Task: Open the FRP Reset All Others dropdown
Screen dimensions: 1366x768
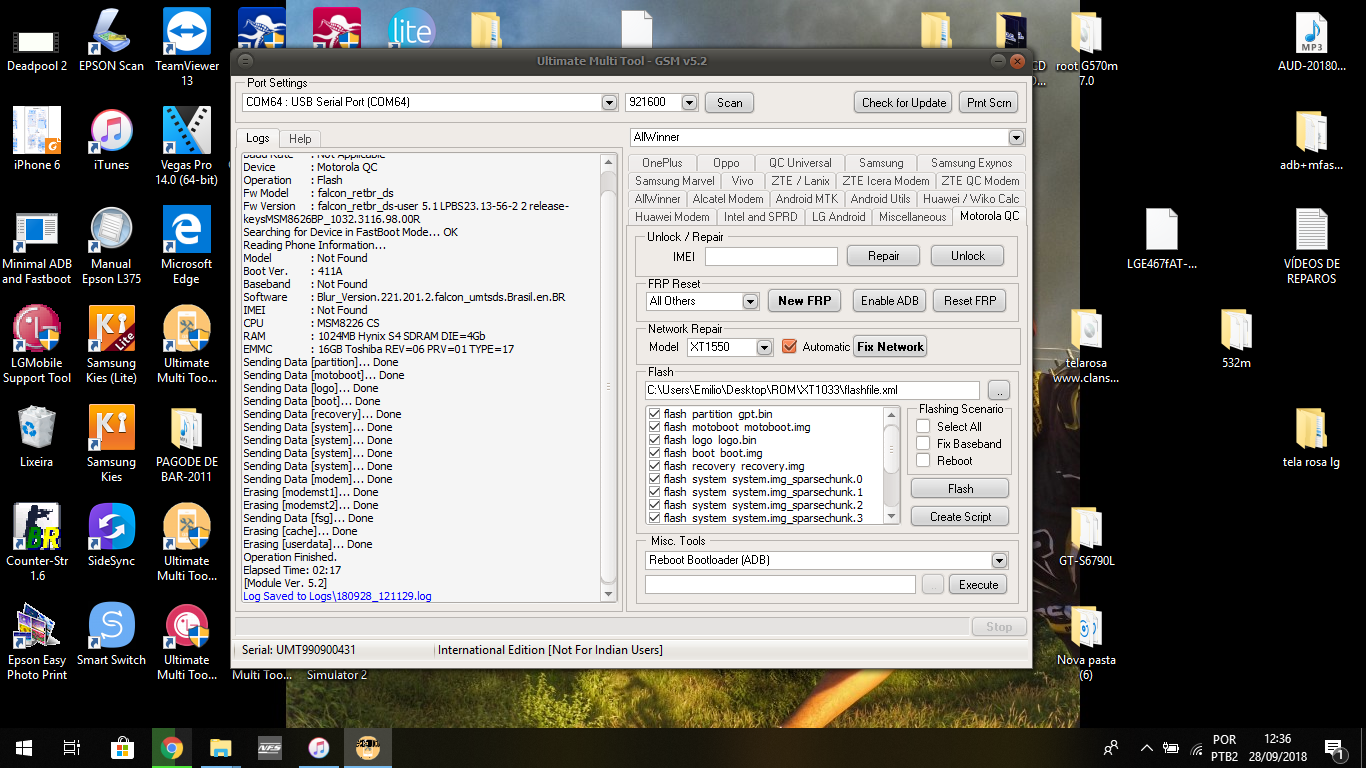Action: (x=751, y=301)
